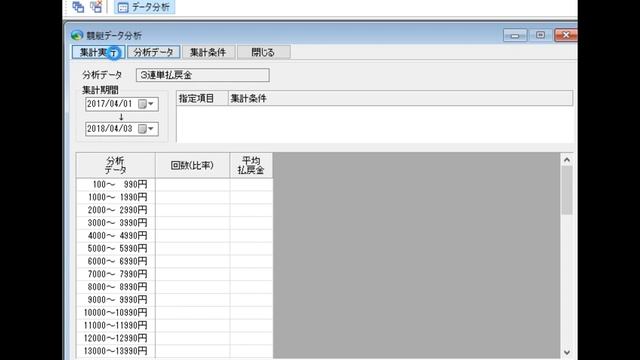The height and width of the screenshot is (360, 640).
Task: Select the 12000～12990円 row
Action: 174,338
